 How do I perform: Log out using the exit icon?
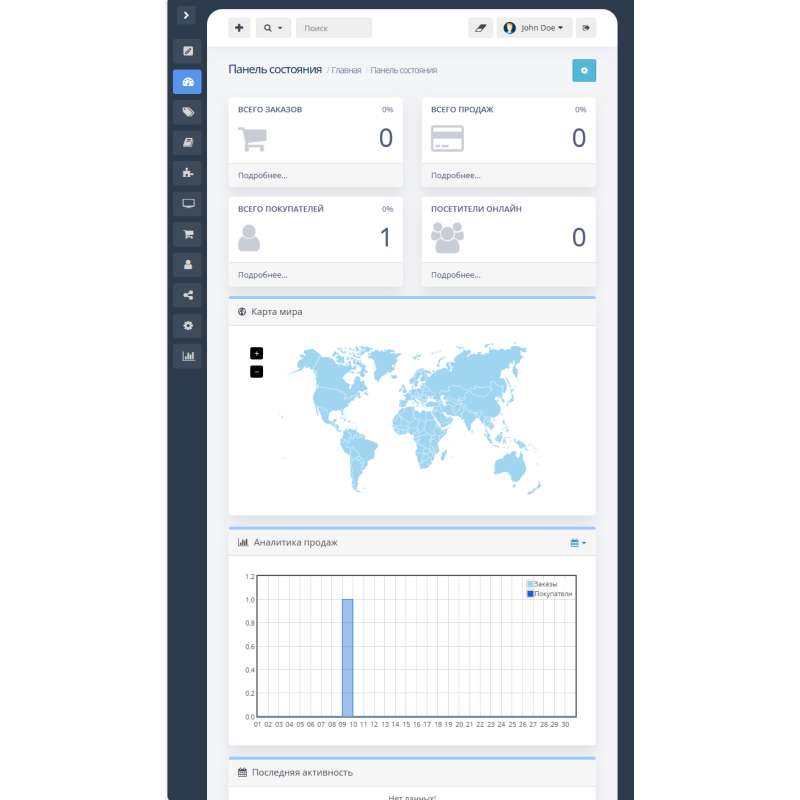(586, 27)
